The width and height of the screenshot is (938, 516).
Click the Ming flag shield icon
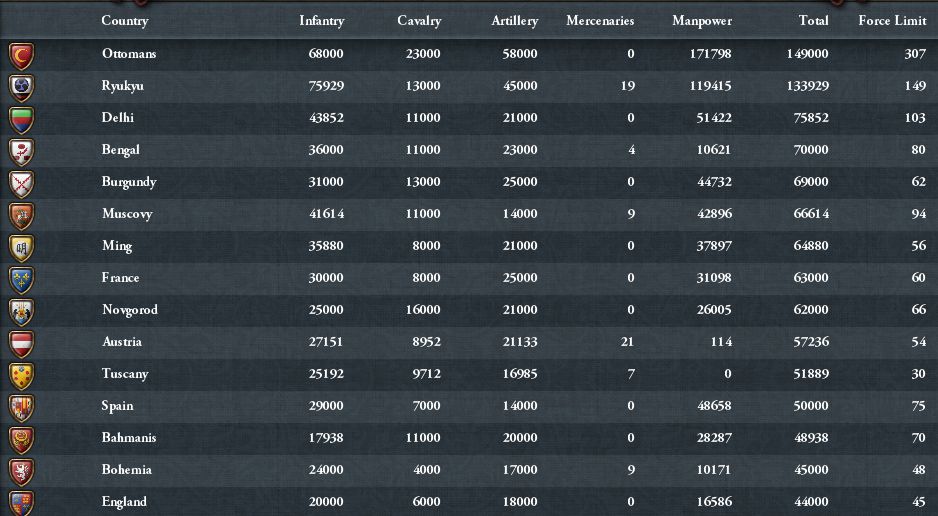pyautogui.click(x=21, y=247)
